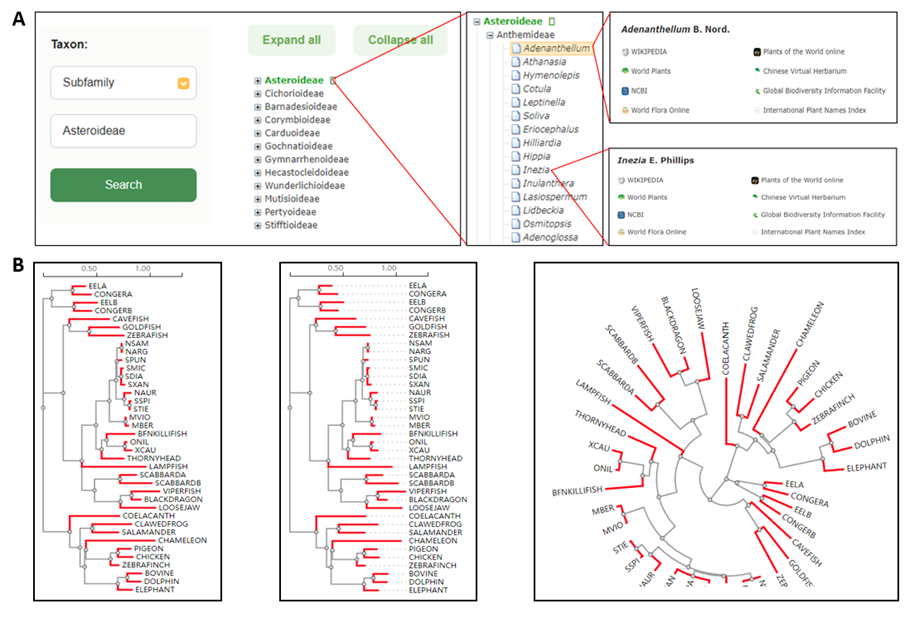Click the Asteroideae taxon name input field
This screenshot has height=618, width=924.
click(123, 130)
